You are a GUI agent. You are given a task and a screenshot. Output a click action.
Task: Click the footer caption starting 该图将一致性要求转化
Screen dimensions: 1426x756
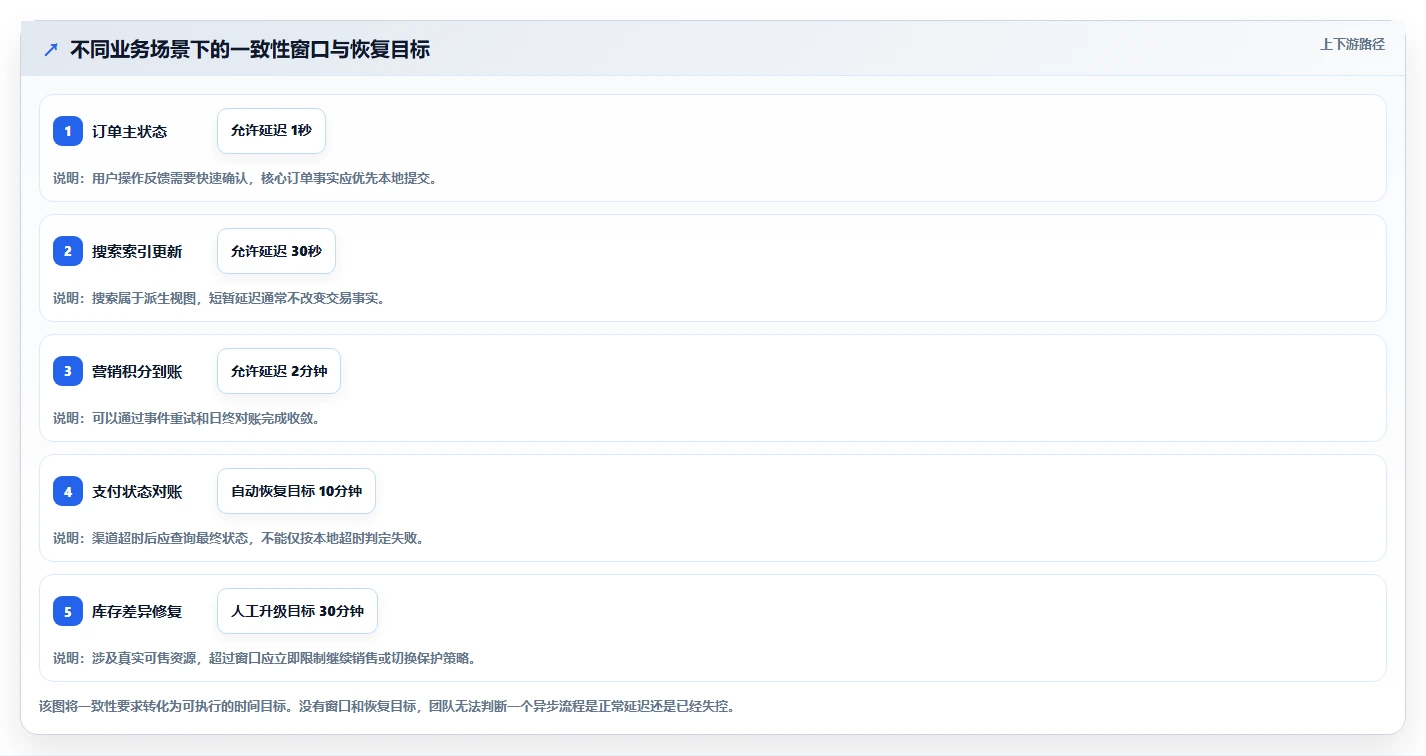tap(388, 706)
